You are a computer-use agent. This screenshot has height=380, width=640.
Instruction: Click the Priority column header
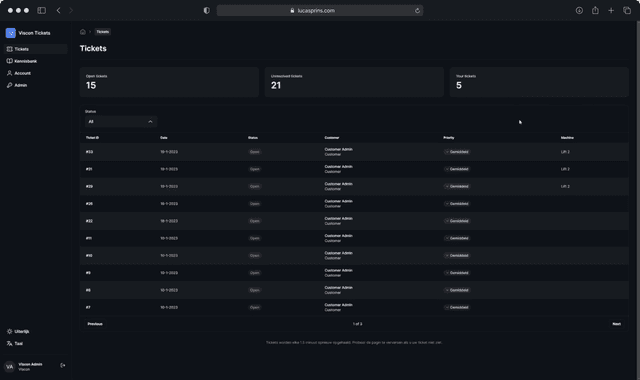(449, 138)
